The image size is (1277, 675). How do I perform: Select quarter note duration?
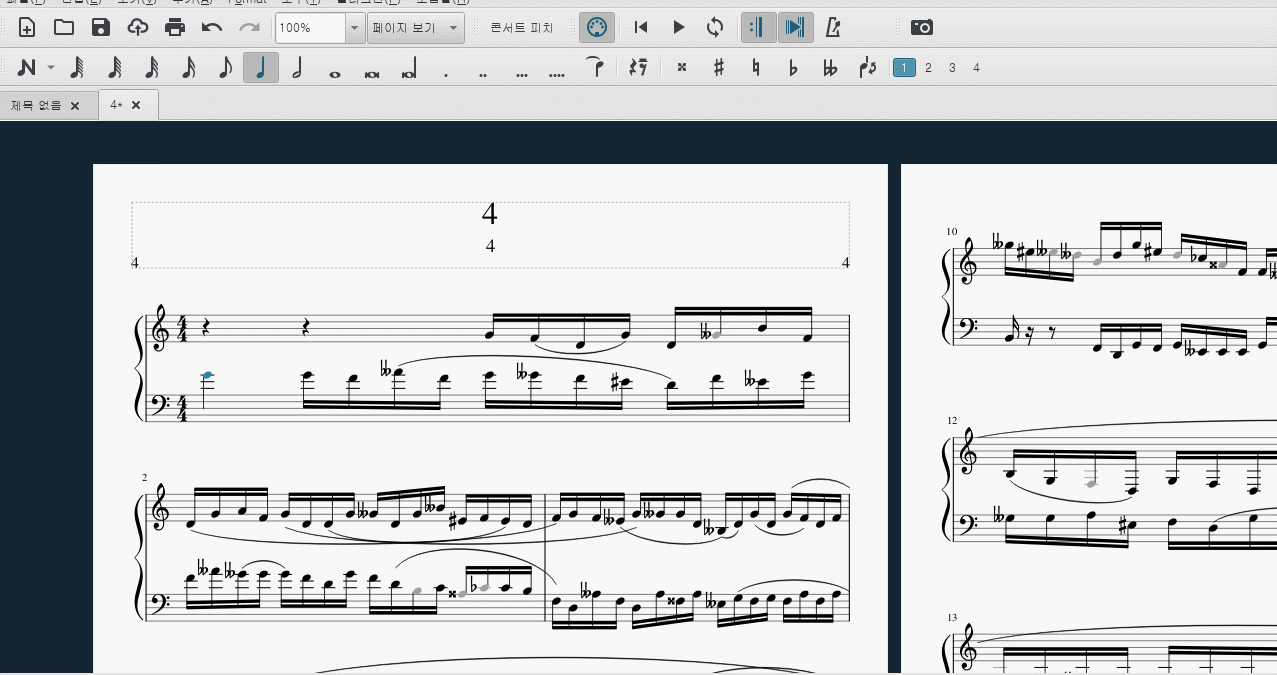(261, 68)
